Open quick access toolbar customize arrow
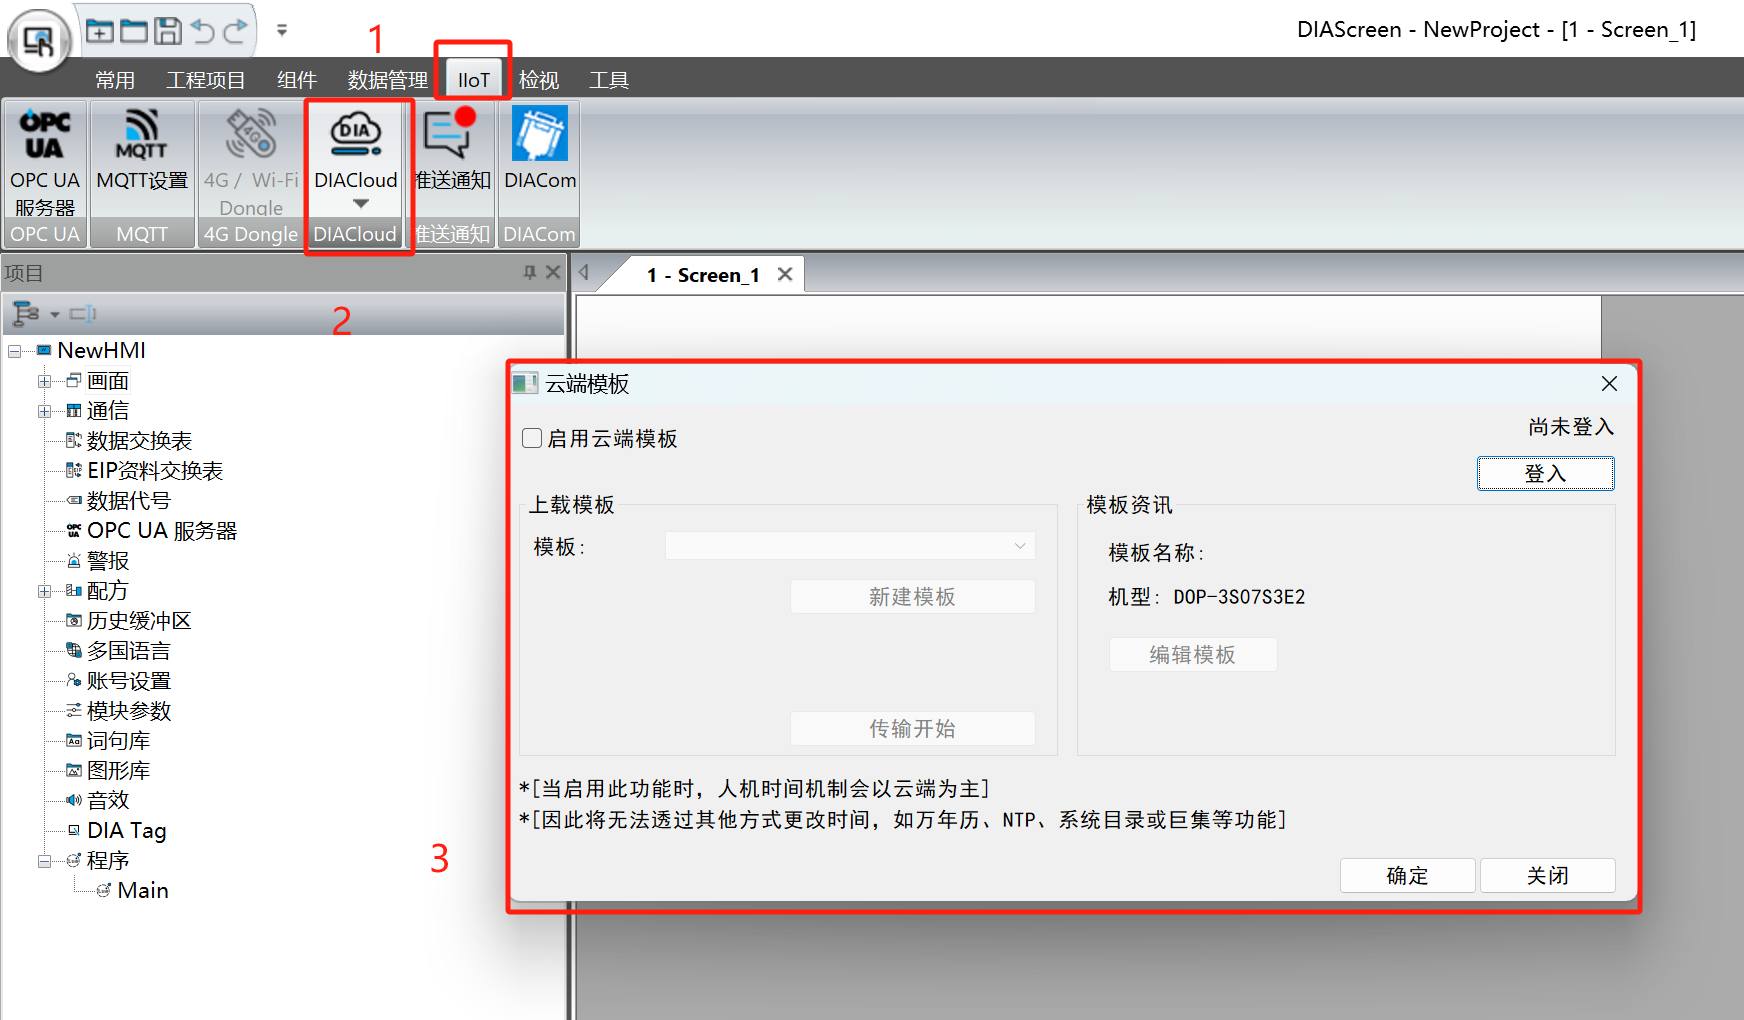 [x=282, y=31]
